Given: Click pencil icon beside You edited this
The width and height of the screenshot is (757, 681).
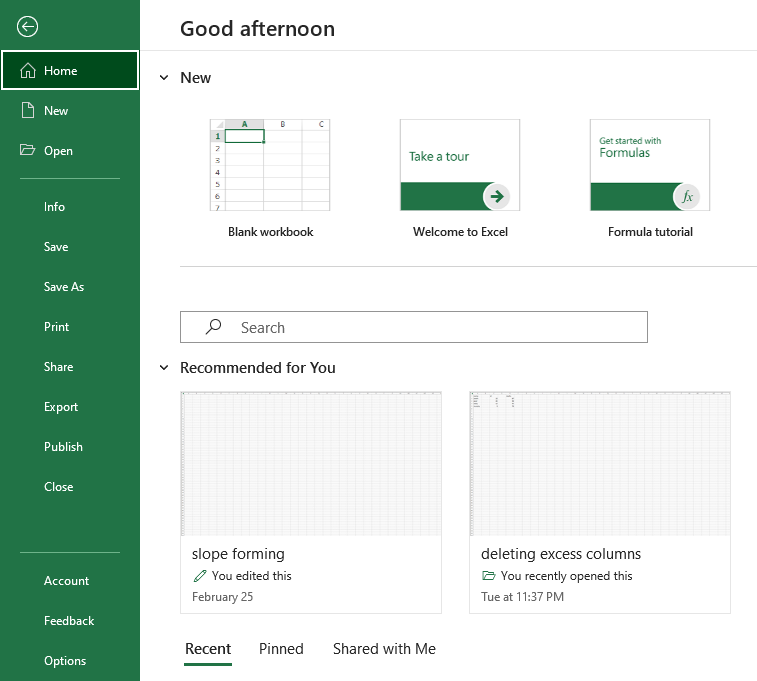Looking at the screenshot, I should pyautogui.click(x=200, y=576).
